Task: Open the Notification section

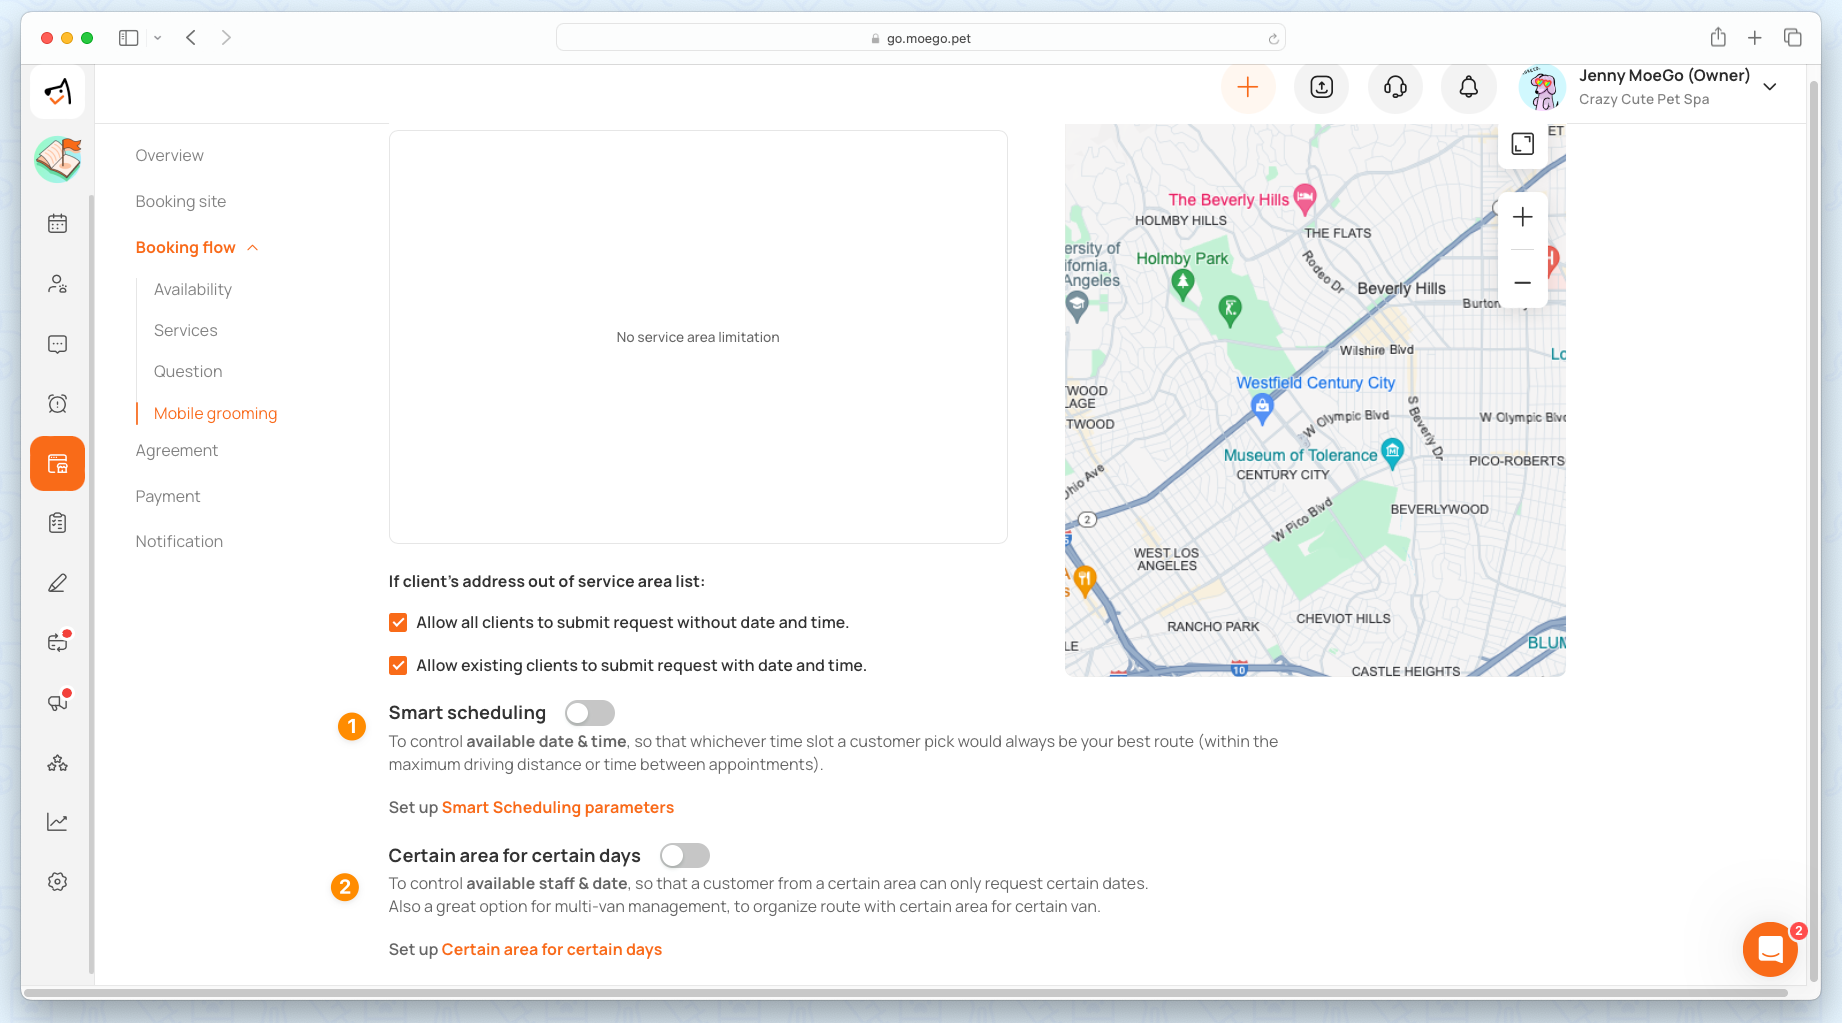Action: 180,542
